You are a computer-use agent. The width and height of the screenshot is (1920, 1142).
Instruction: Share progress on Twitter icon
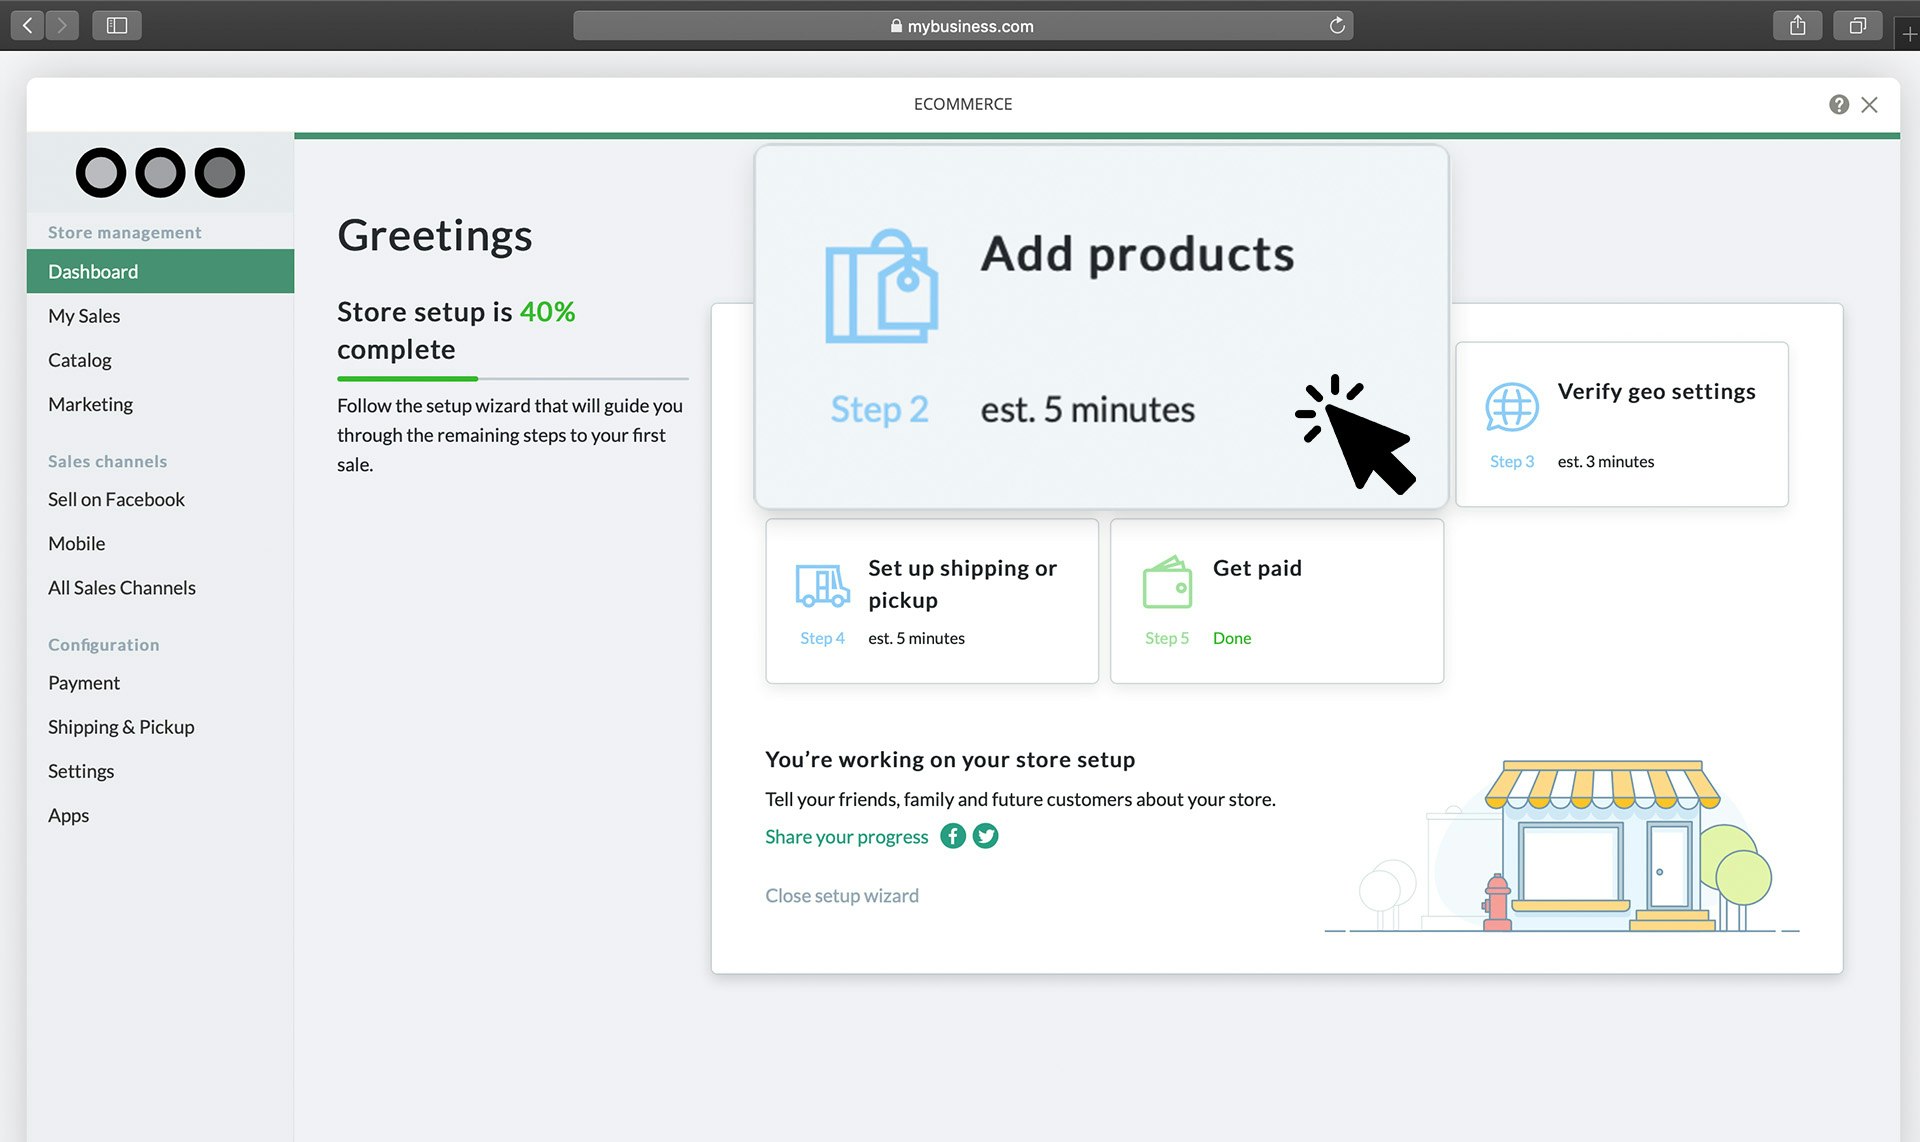coord(985,836)
